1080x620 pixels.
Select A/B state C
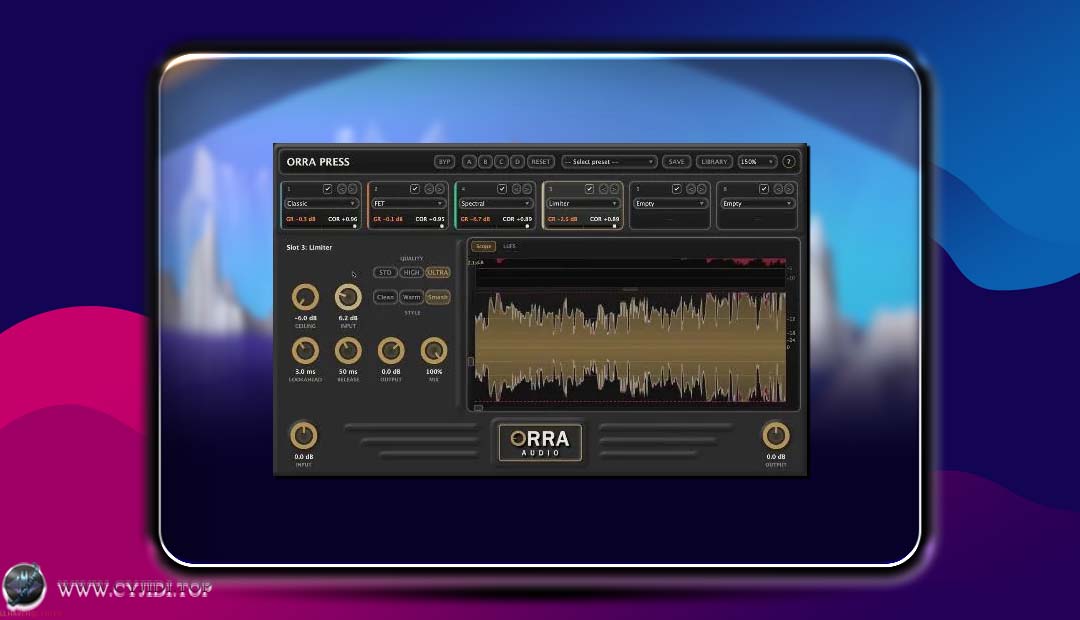click(x=501, y=162)
